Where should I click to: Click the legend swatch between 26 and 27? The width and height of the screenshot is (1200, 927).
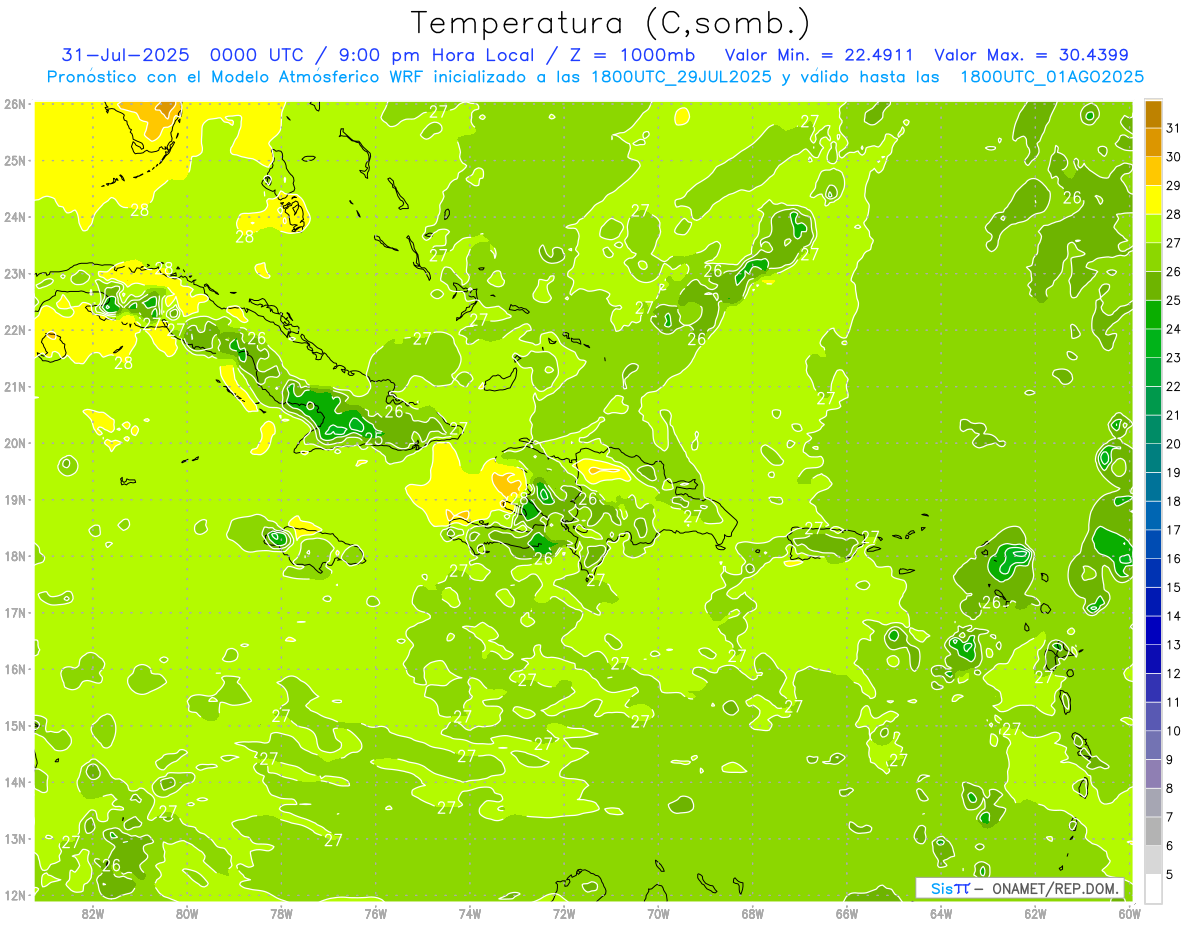tap(1153, 258)
